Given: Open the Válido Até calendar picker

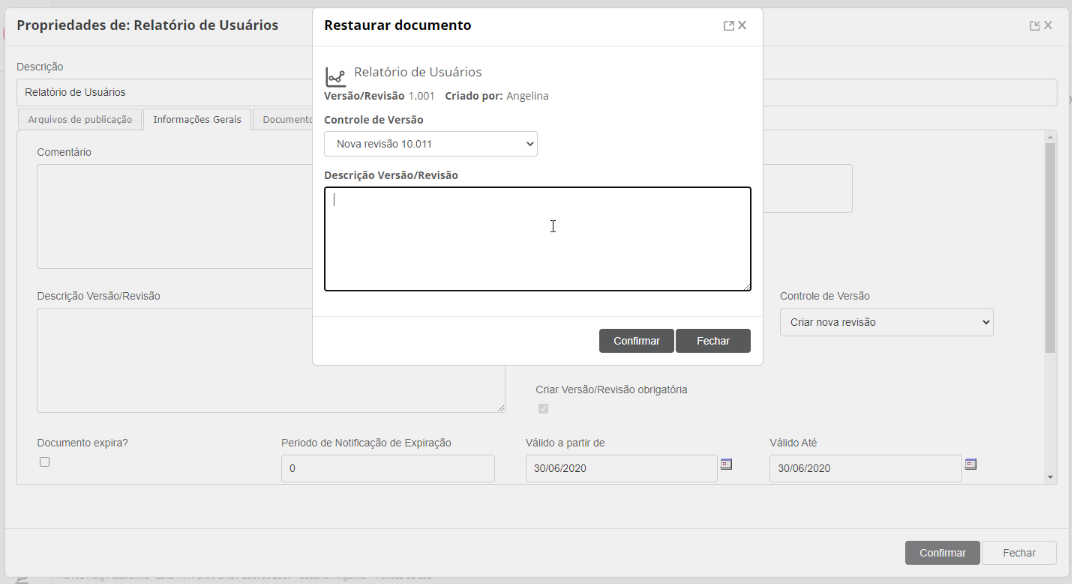Looking at the screenshot, I should click(971, 464).
